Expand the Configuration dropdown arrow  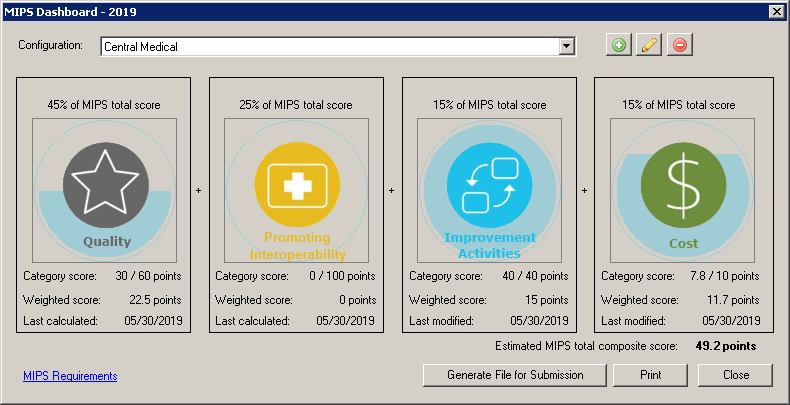click(567, 46)
